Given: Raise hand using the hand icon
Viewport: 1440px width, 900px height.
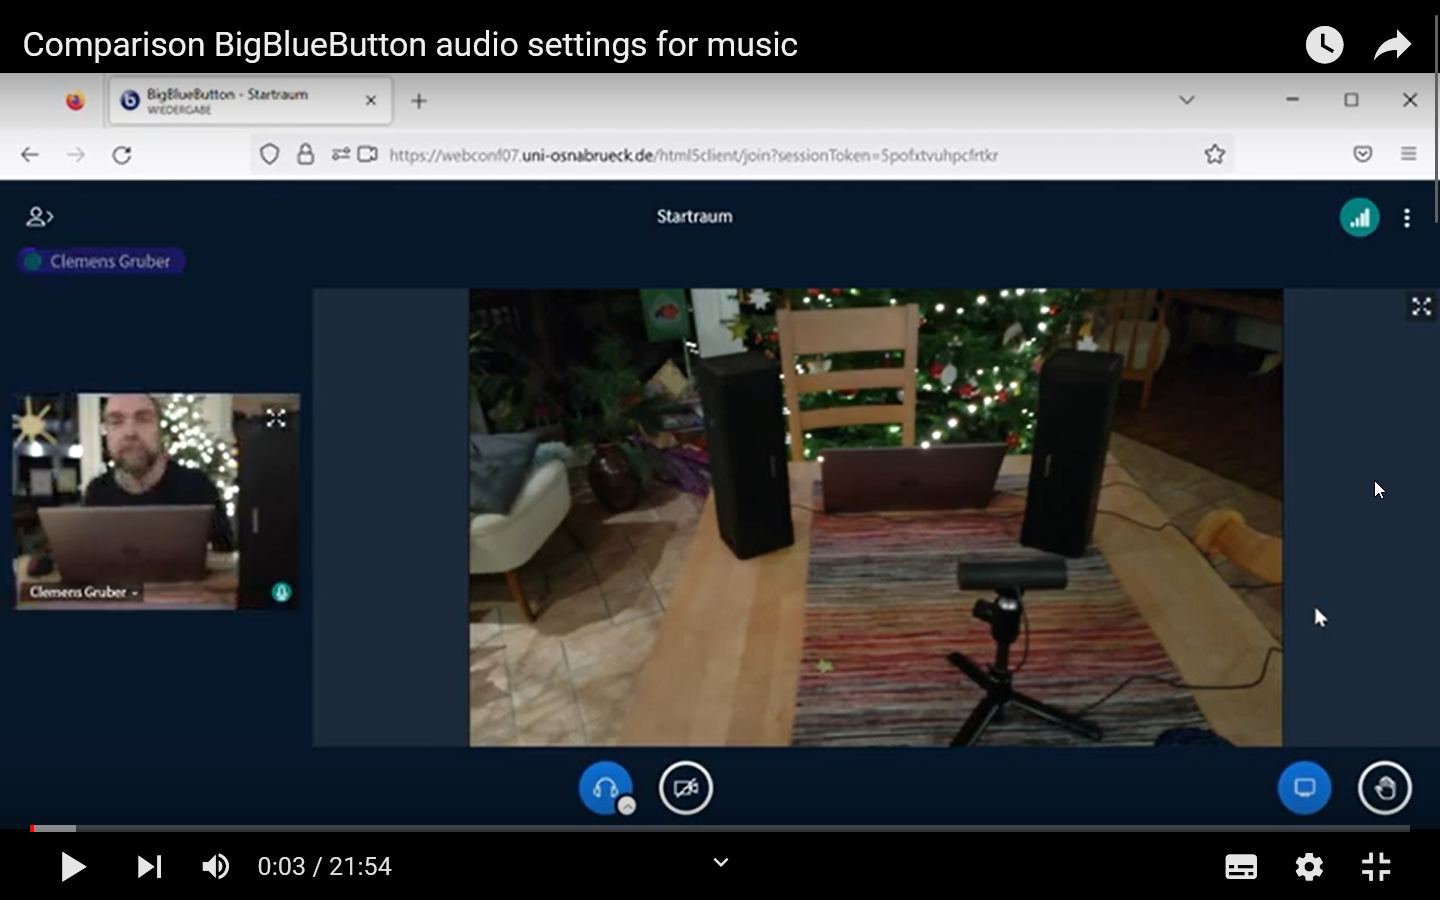Looking at the screenshot, I should pyautogui.click(x=1385, y=788).
